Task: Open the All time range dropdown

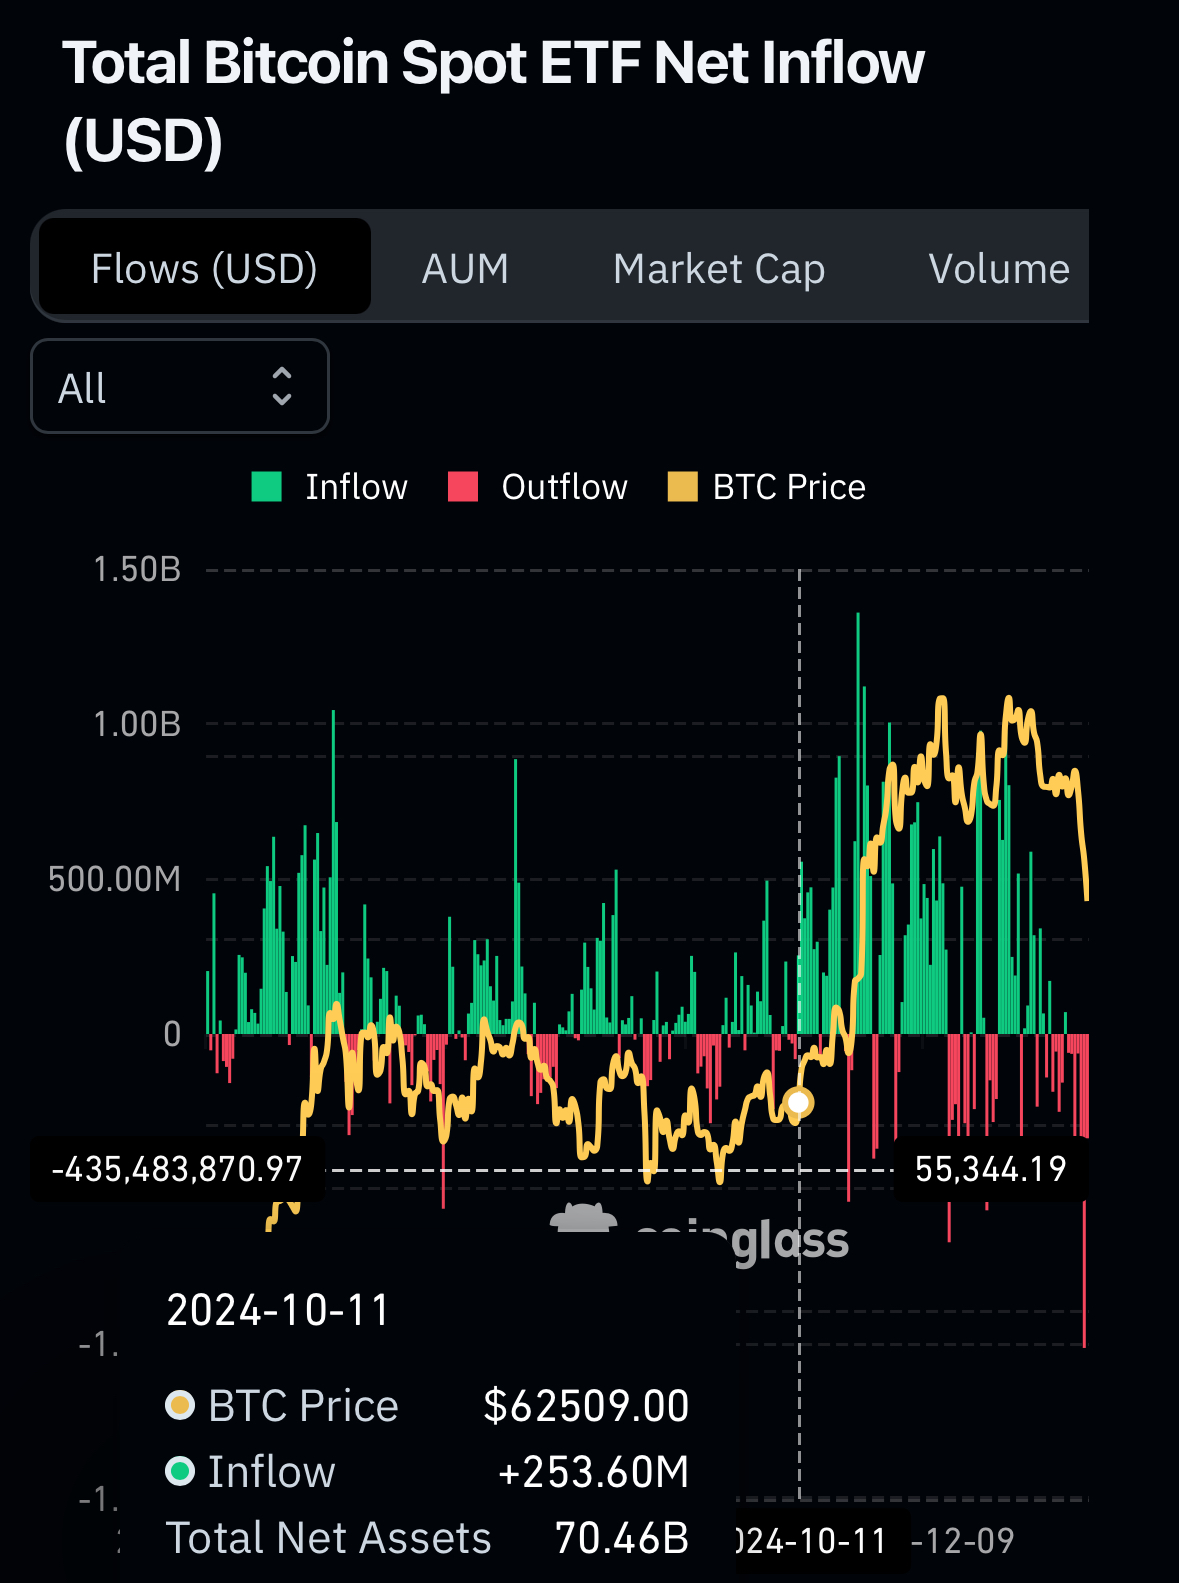Action: (180, 387)
